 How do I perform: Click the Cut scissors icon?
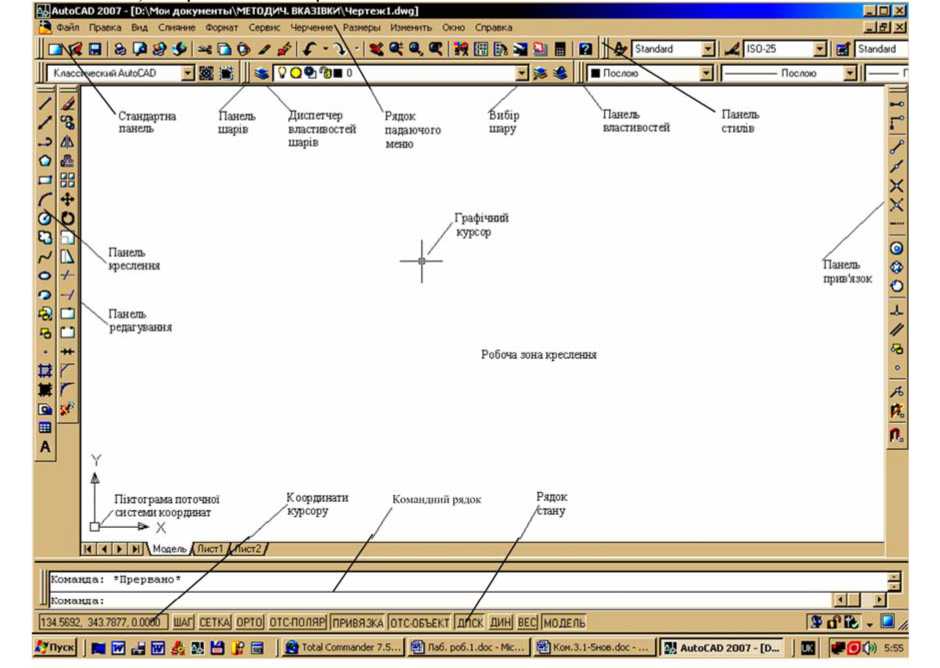[x=205, y=49]
